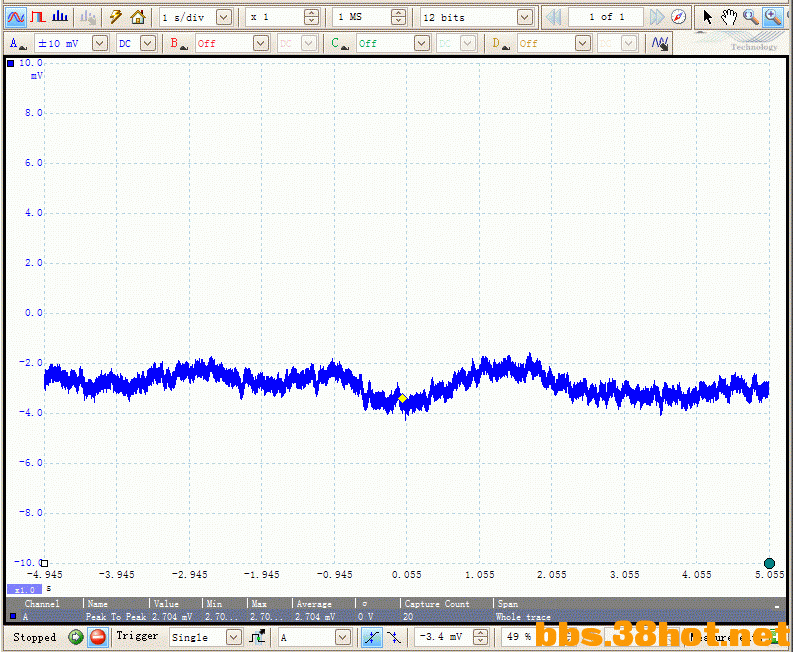Click the Value column header
793x652 pixels.
[x=166, y=603]
